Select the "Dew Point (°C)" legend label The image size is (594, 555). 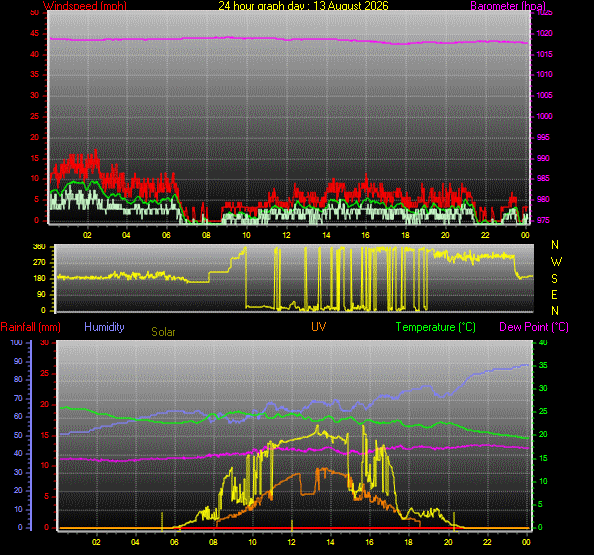(x=534, y=327)
